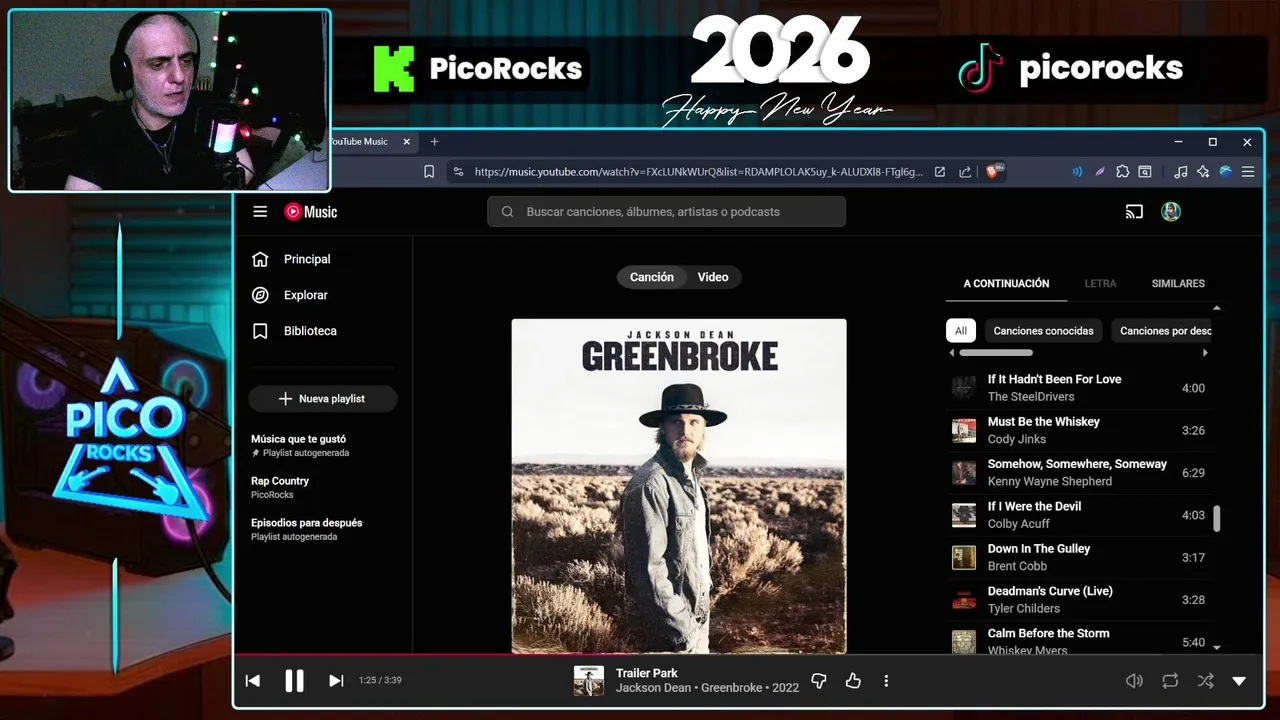Image resolution: width=1280 pixels, height=720 pixels.
Task: Pause the playing song
Action: pos(294,681)
